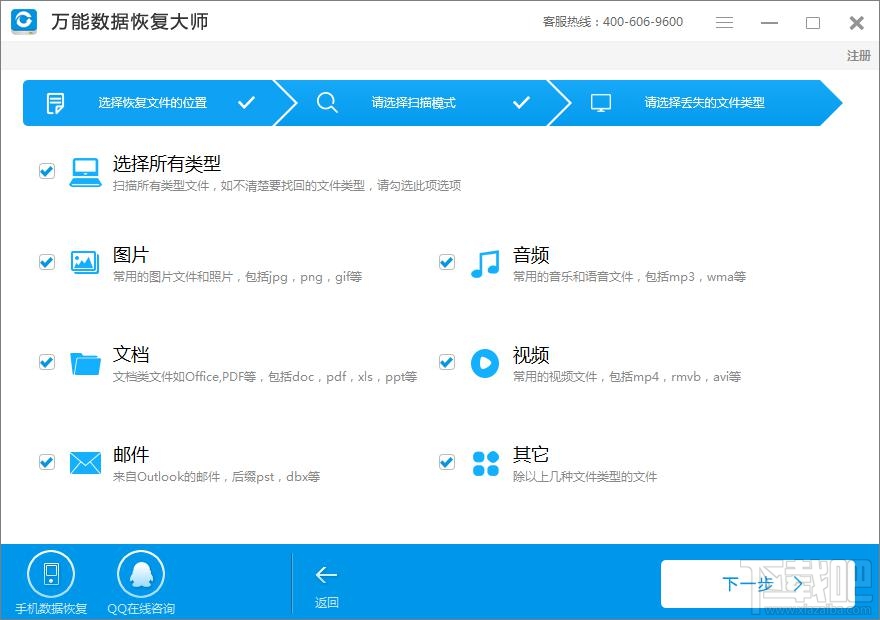This screenshot has width=880, height=620.
Task: Uncheck the 选择所有类型 checkbox
Action: [46, 170]
